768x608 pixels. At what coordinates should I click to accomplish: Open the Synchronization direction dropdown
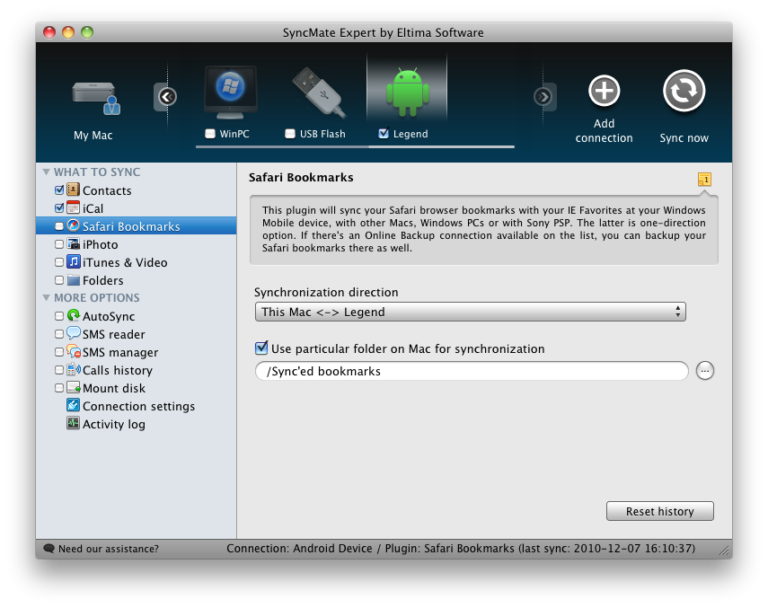point(470,312)
